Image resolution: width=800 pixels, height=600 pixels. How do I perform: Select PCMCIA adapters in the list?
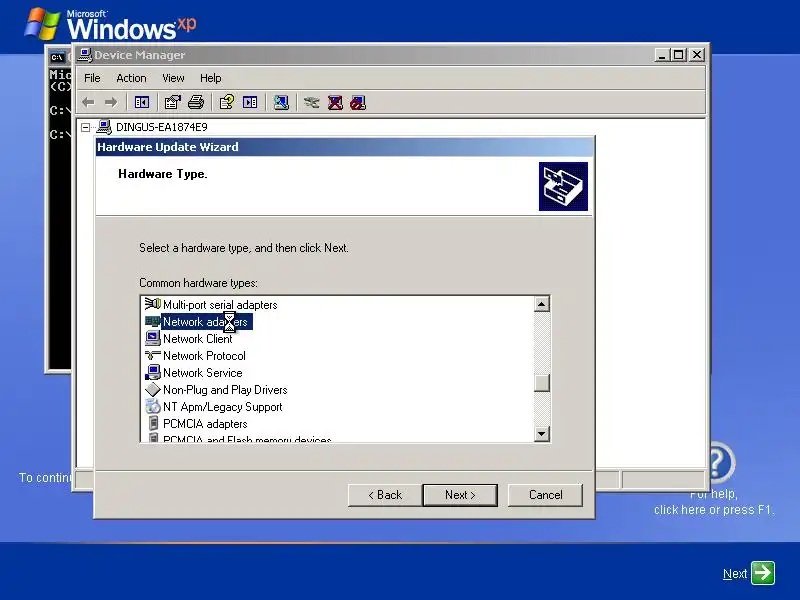(205, 423)
